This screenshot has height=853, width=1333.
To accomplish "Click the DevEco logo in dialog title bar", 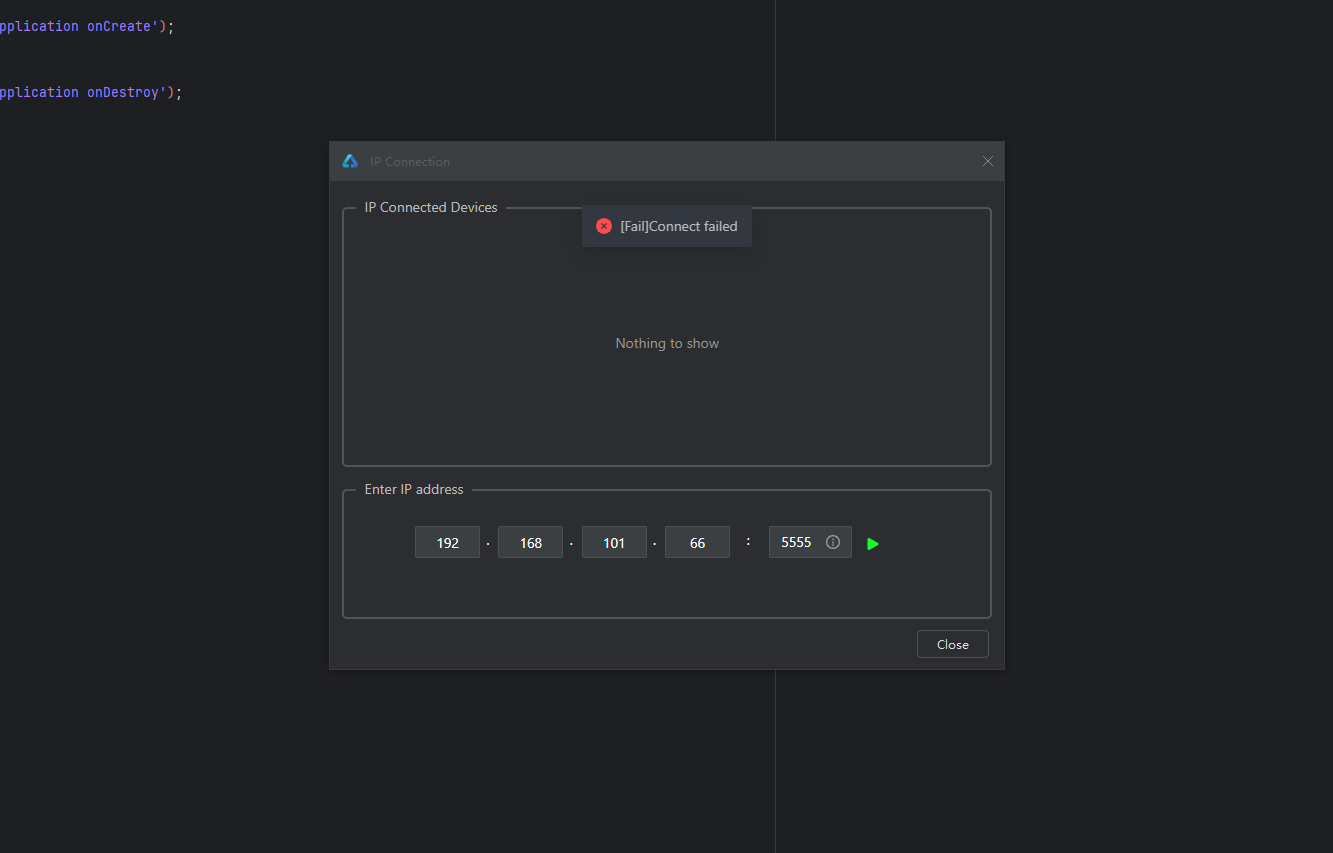I will (350, 161).
